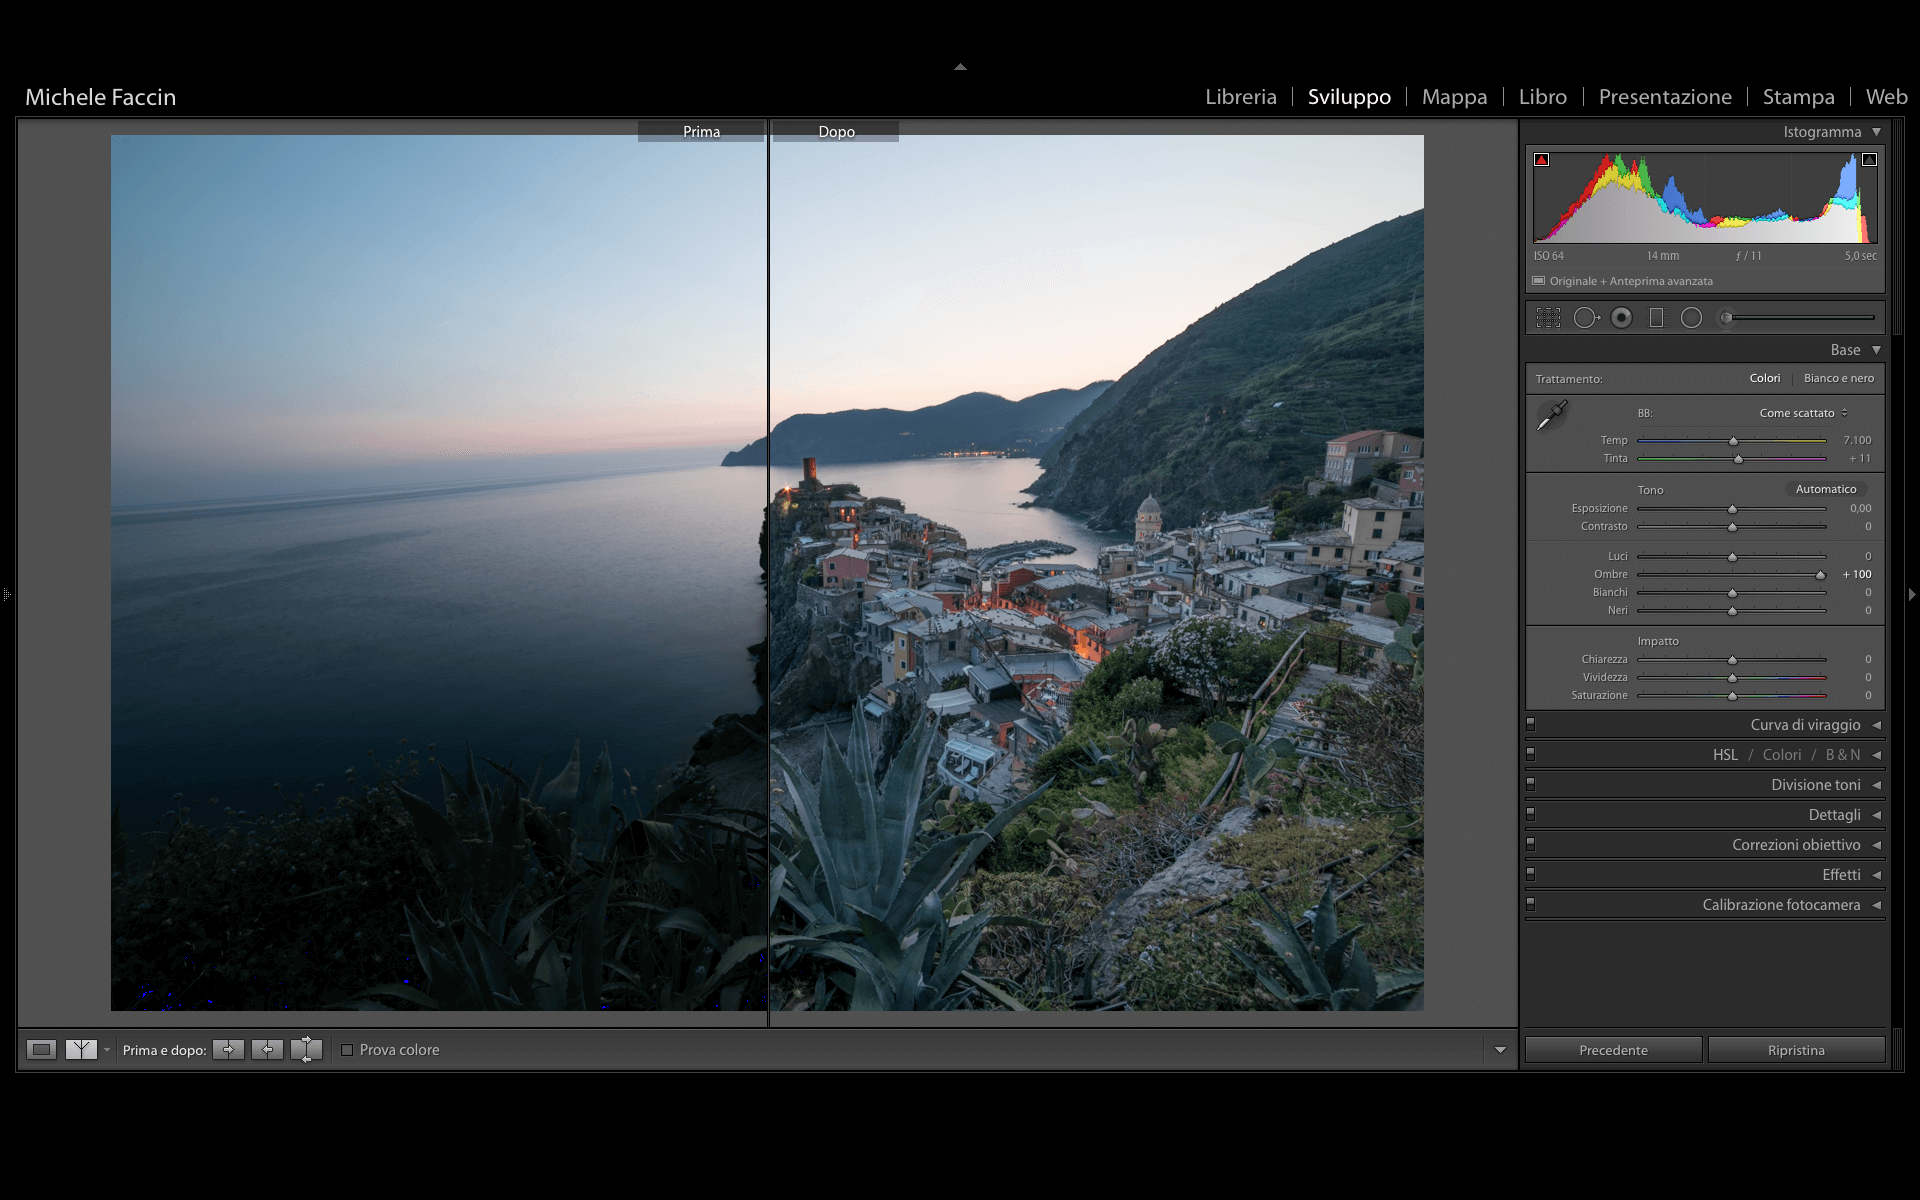The image size is (1920, 1200).
Task: Select the Radial filter tool
Action: pos(1691,318)
